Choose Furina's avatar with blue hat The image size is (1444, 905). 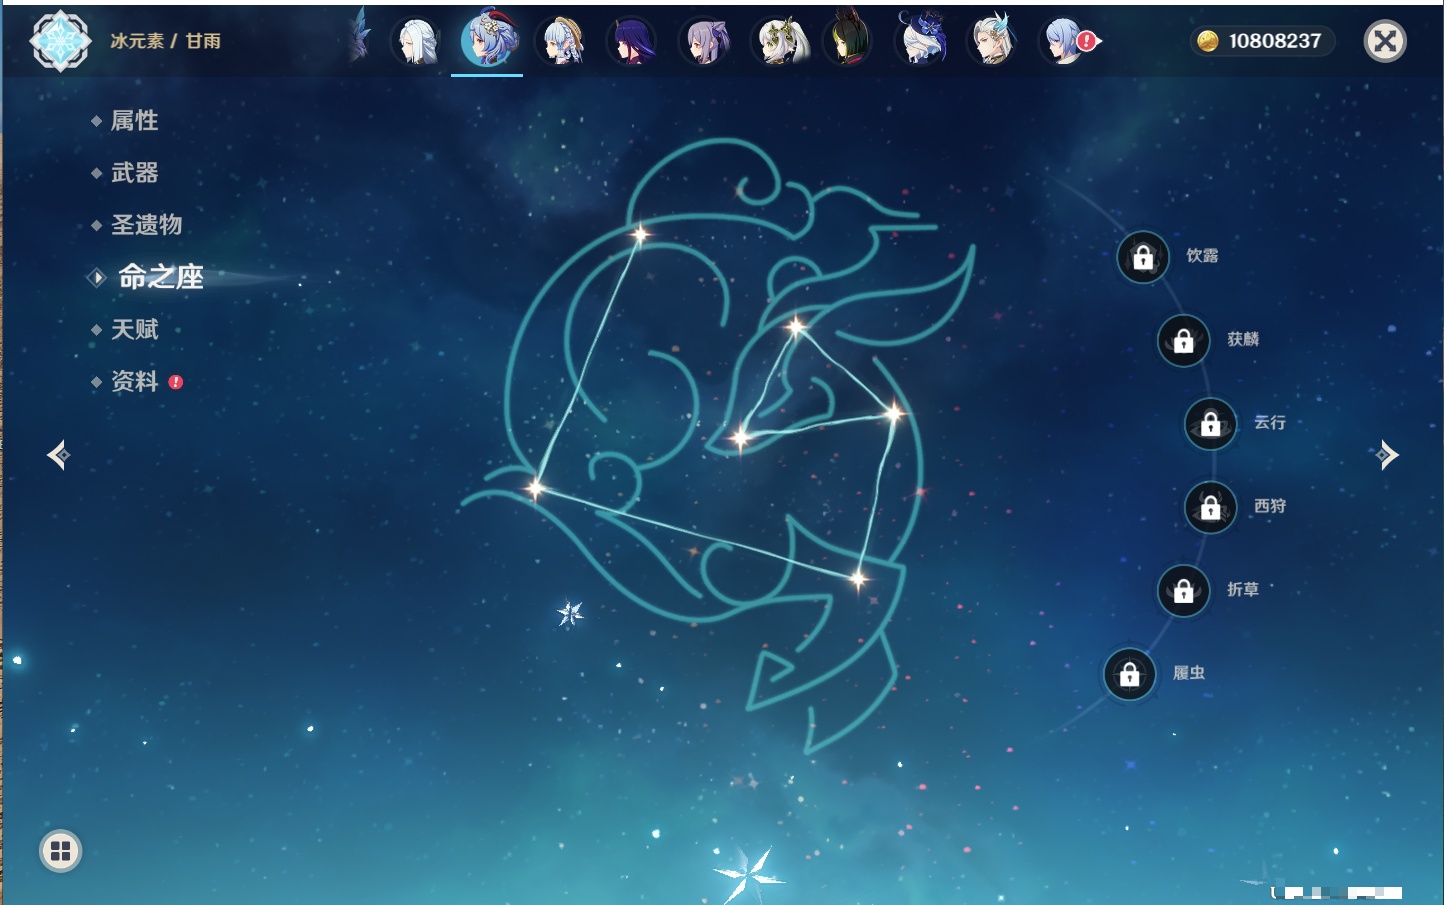[x=920, y=42]
